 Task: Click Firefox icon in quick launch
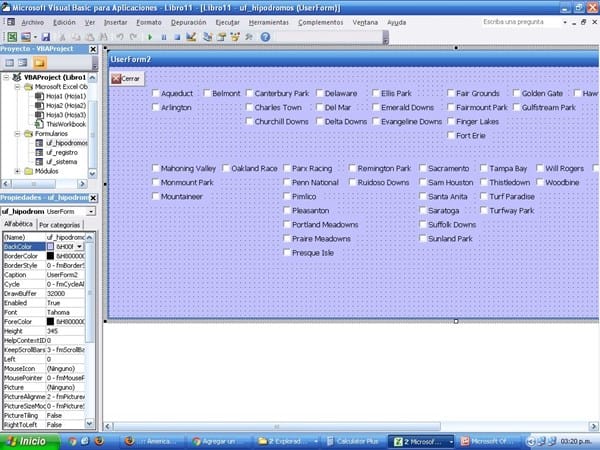[99, 441]
